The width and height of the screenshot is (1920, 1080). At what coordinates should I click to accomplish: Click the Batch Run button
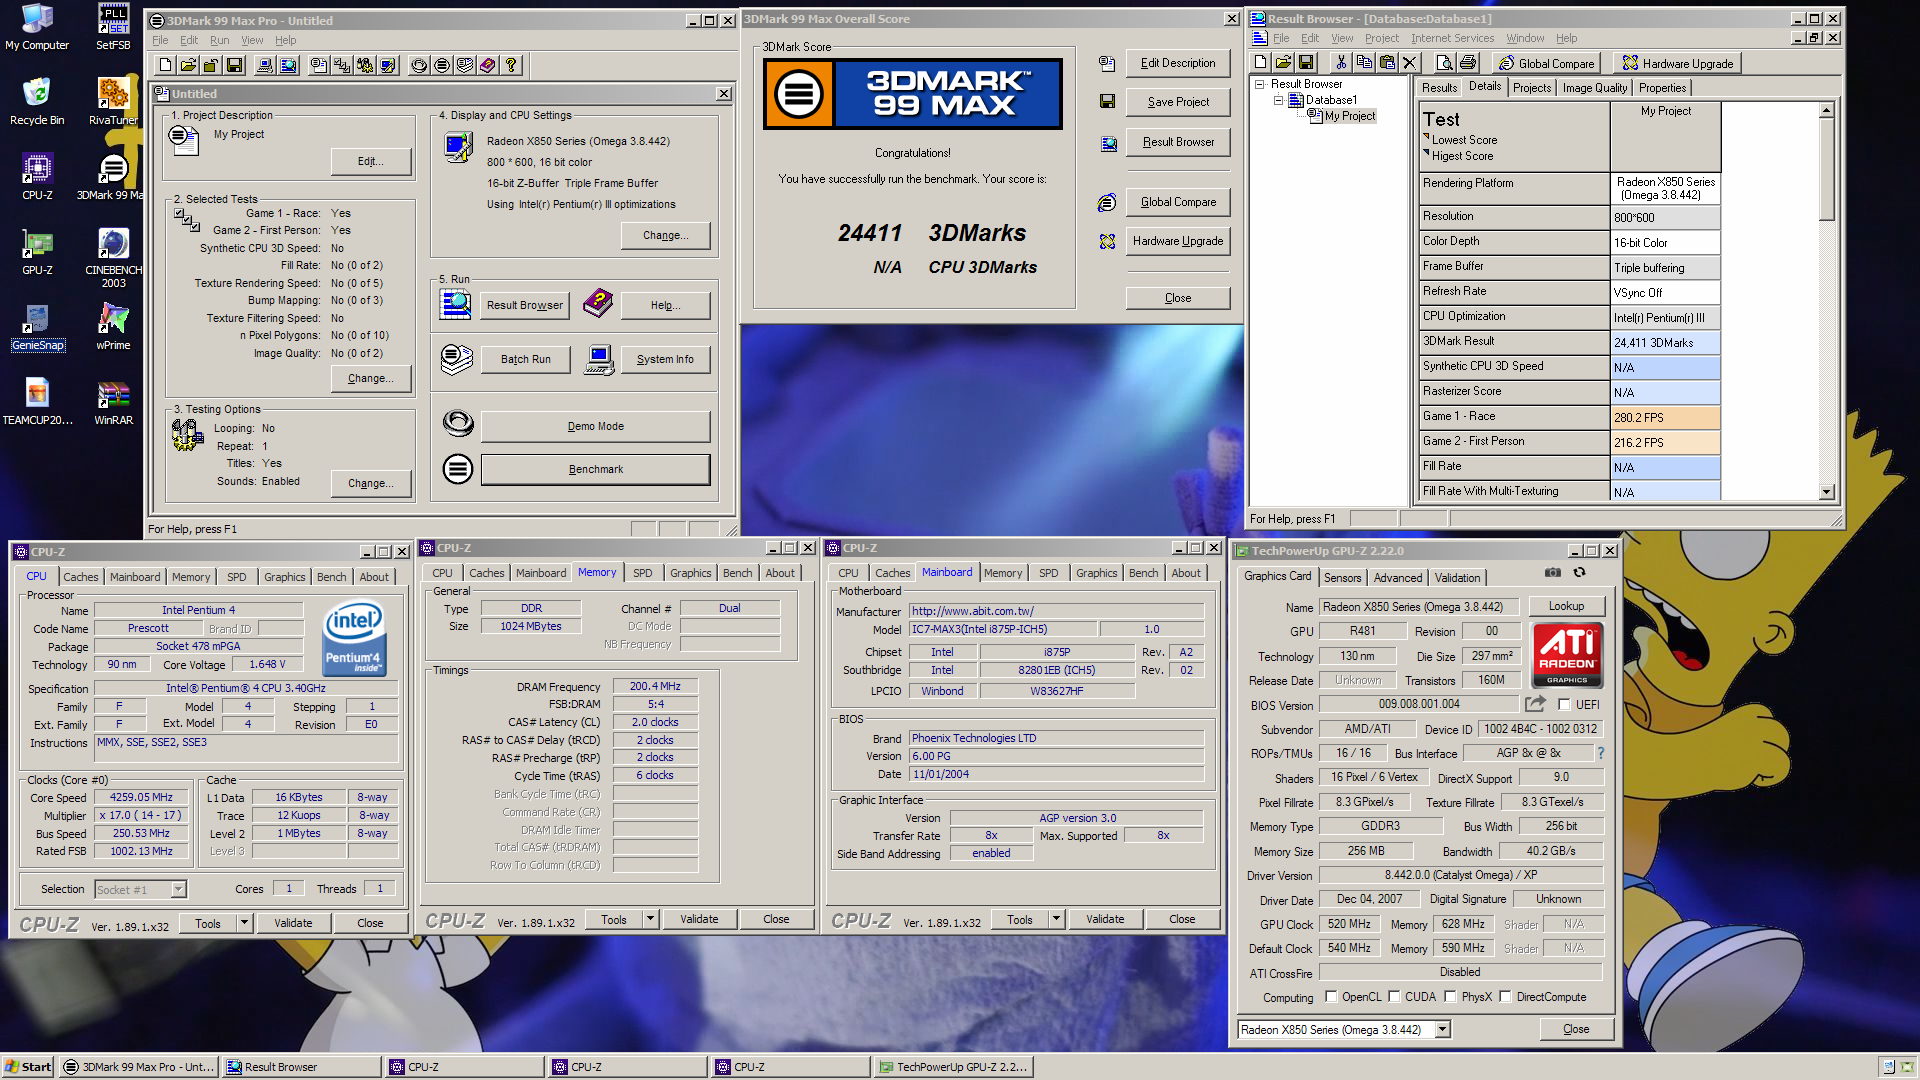click(526, 359)
